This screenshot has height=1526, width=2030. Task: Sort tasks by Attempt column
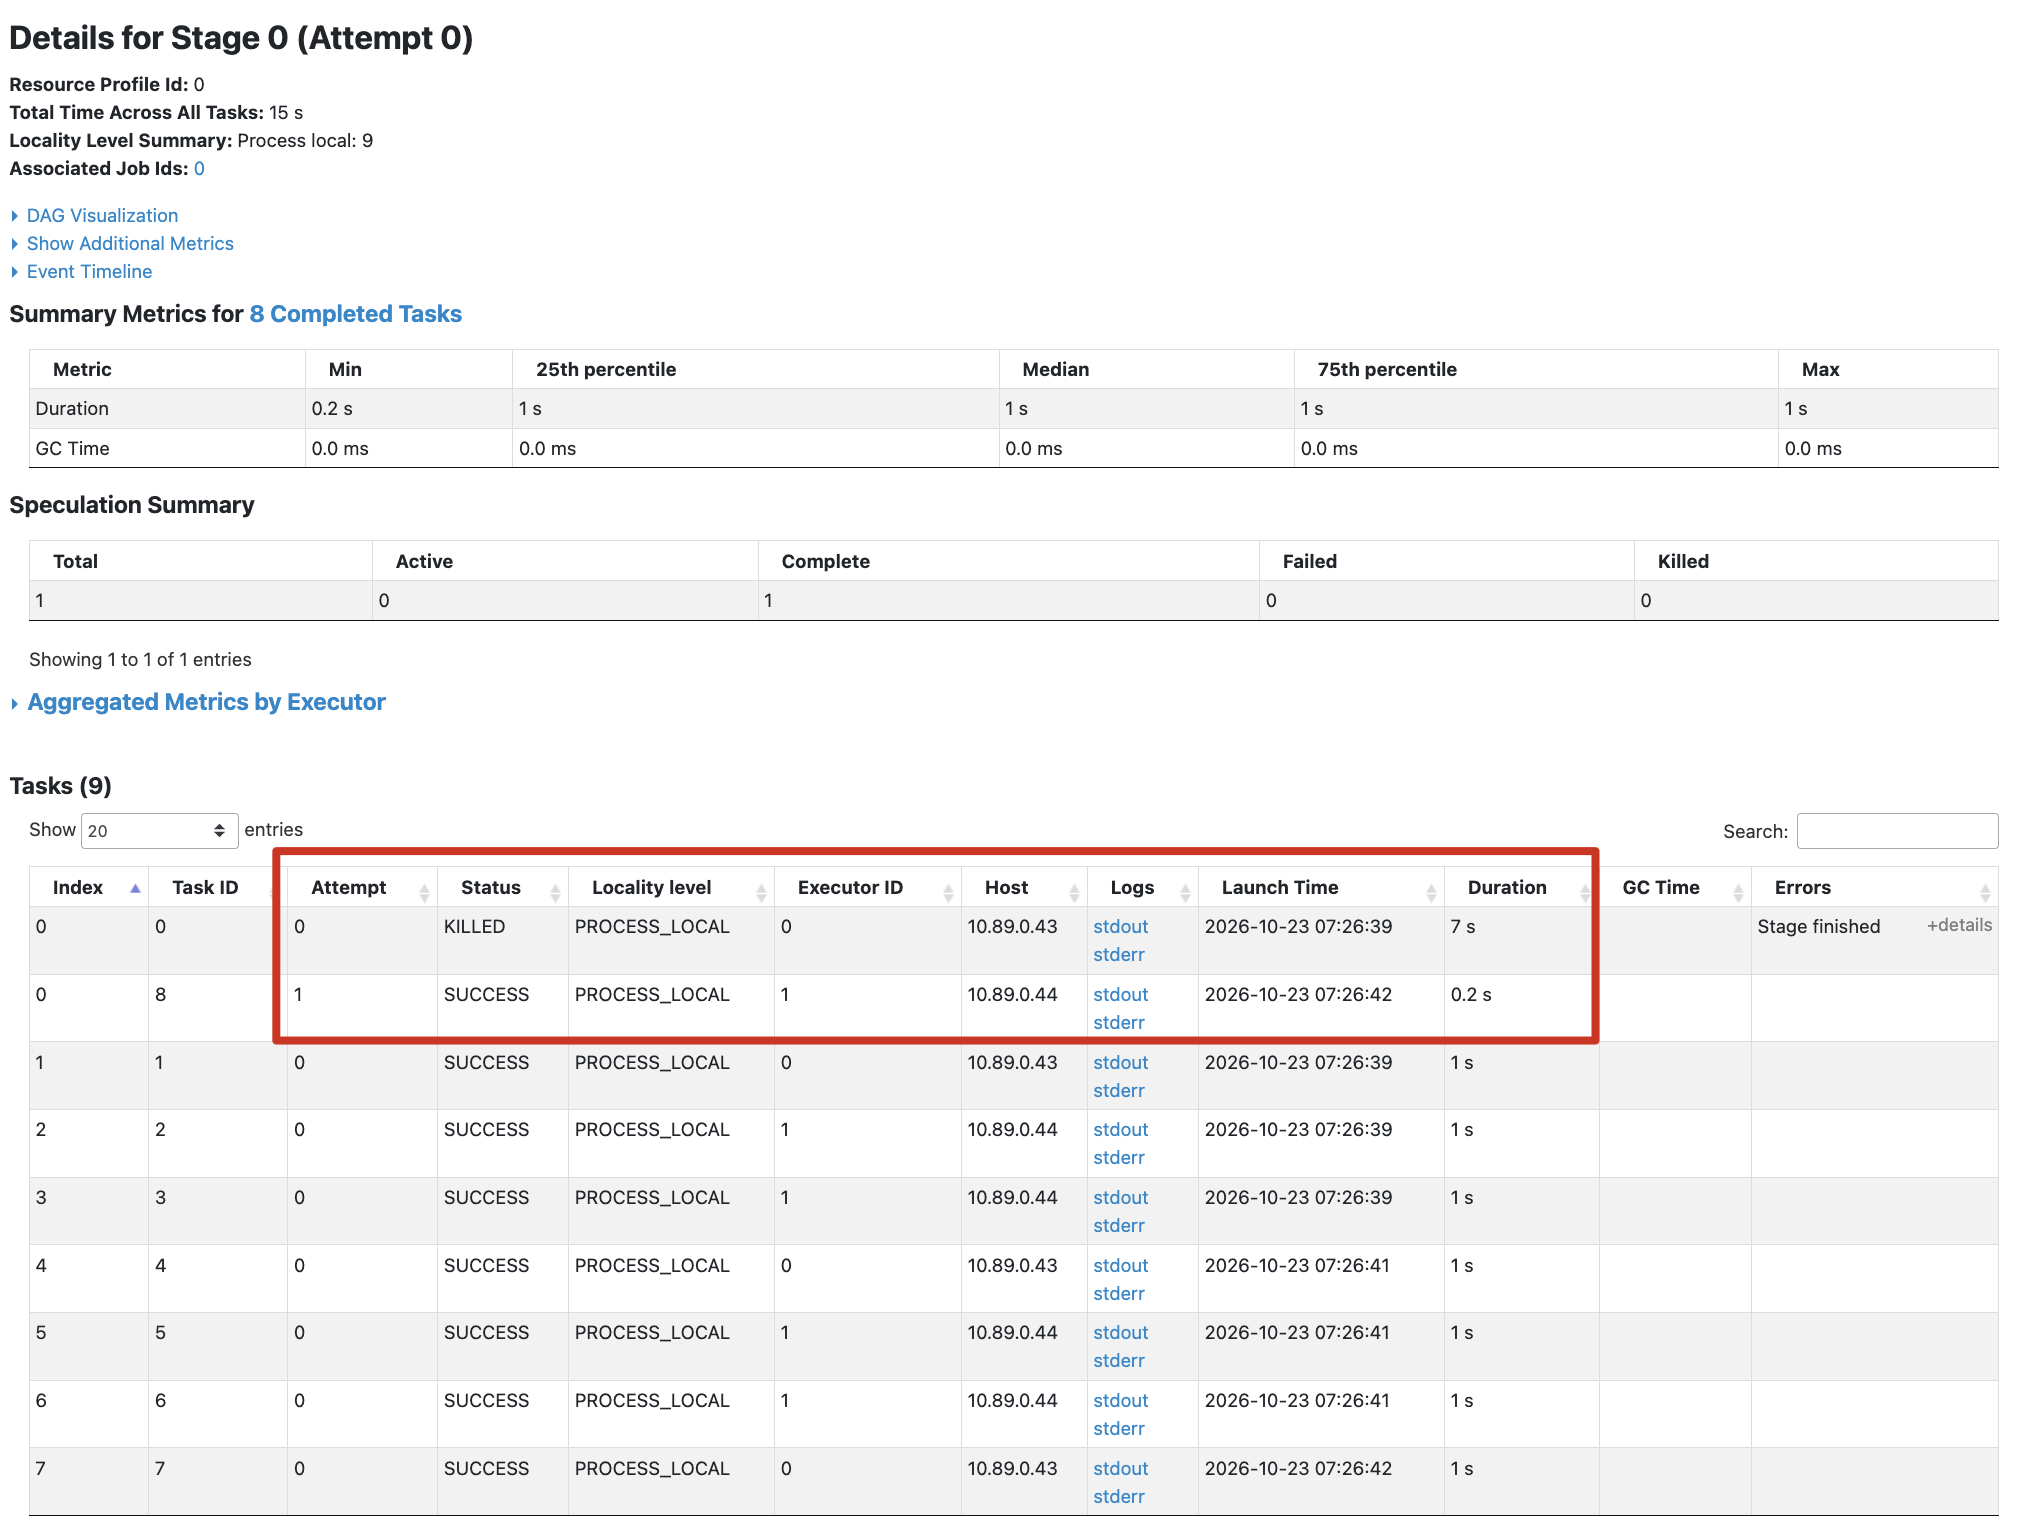tap(362, 888)
